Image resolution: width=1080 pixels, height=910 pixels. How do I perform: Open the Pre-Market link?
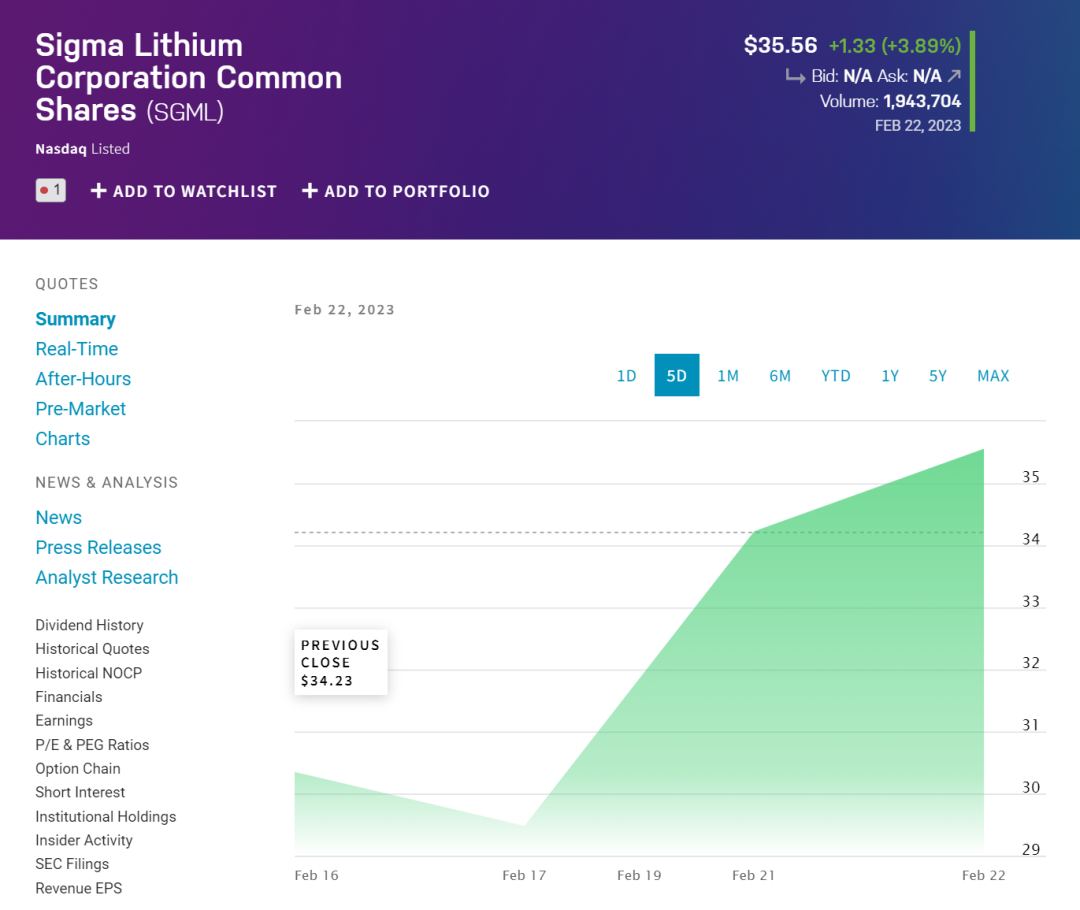pos(81,409)
